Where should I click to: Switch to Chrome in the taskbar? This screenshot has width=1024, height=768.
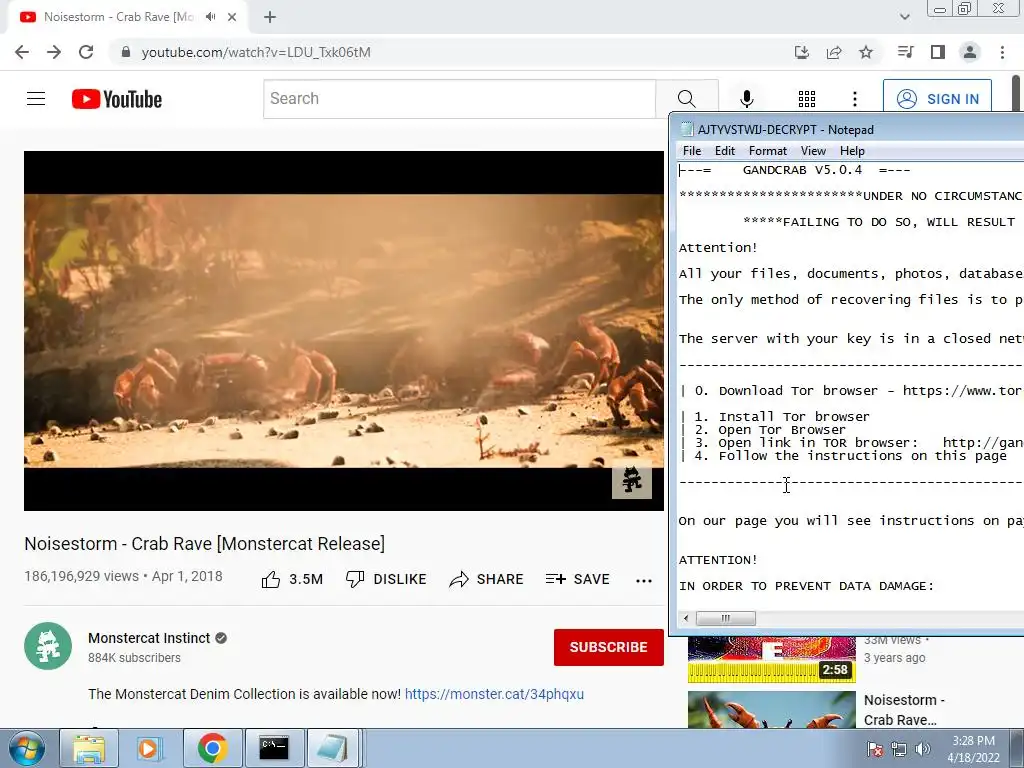coord(212,748)
